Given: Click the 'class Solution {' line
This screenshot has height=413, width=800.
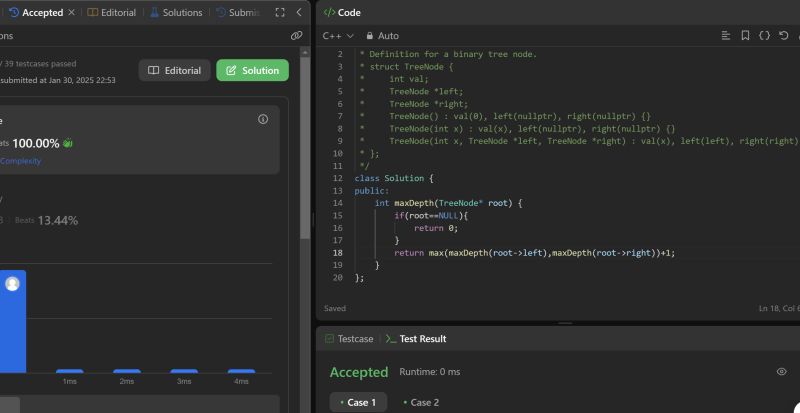Looking at the screenshot, I should click(x=394, y=178).
